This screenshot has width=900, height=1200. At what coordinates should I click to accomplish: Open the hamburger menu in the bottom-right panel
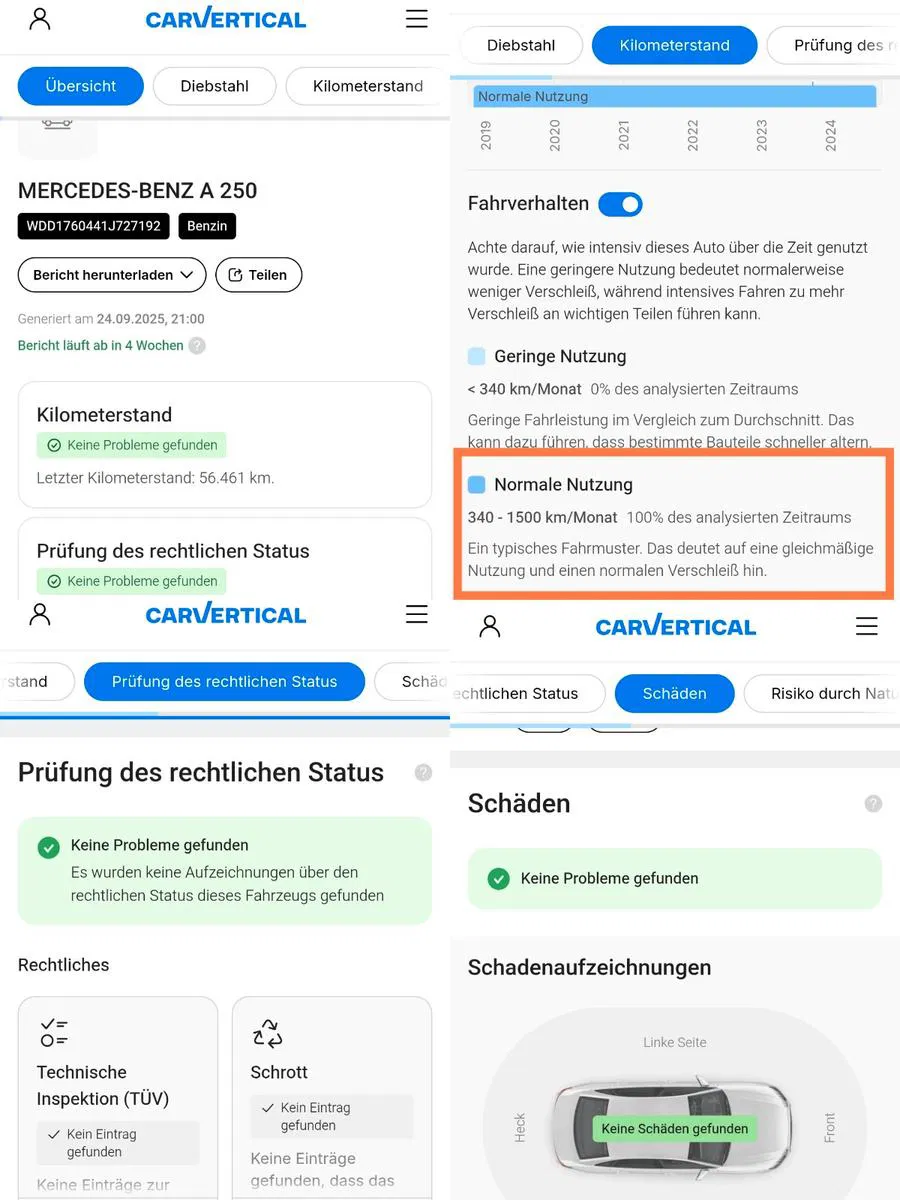pyautogui.click(x=867, y=627)
